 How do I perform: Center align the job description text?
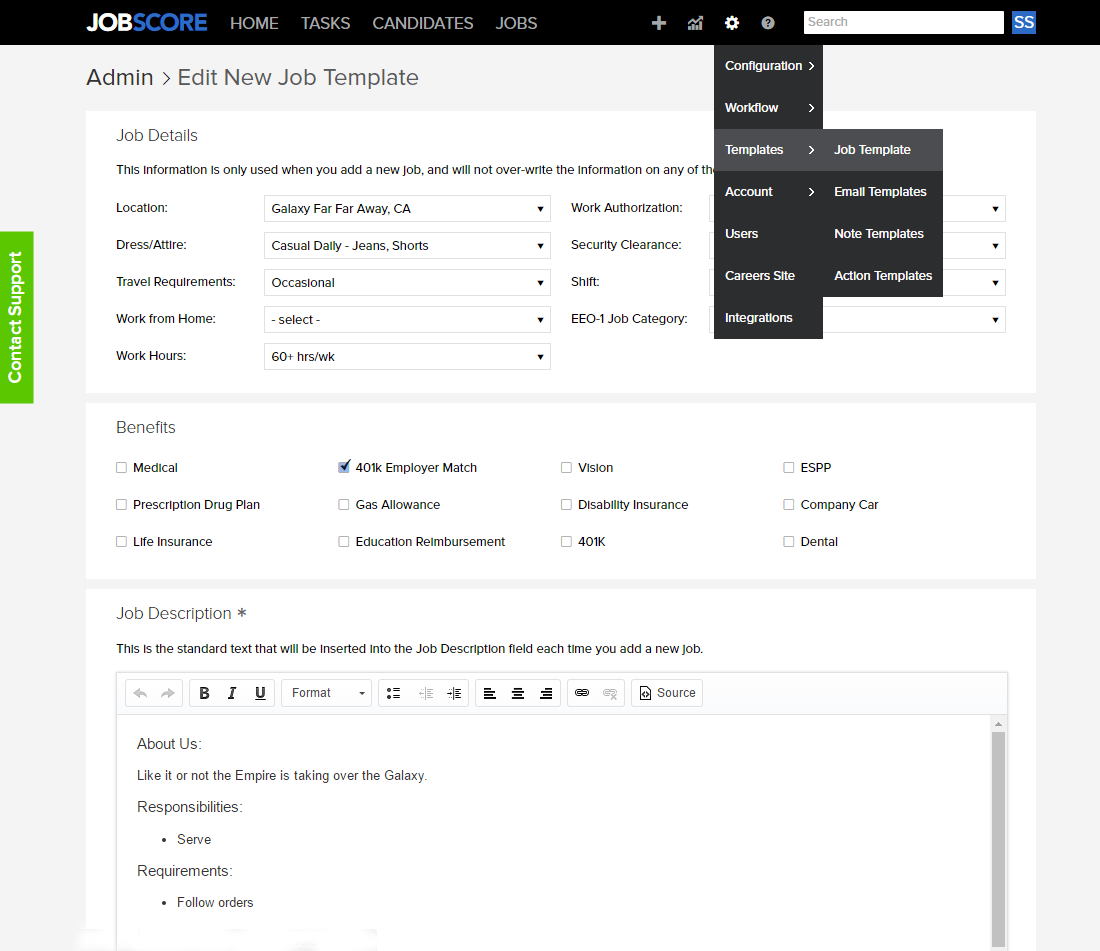[x=517, y=692]
